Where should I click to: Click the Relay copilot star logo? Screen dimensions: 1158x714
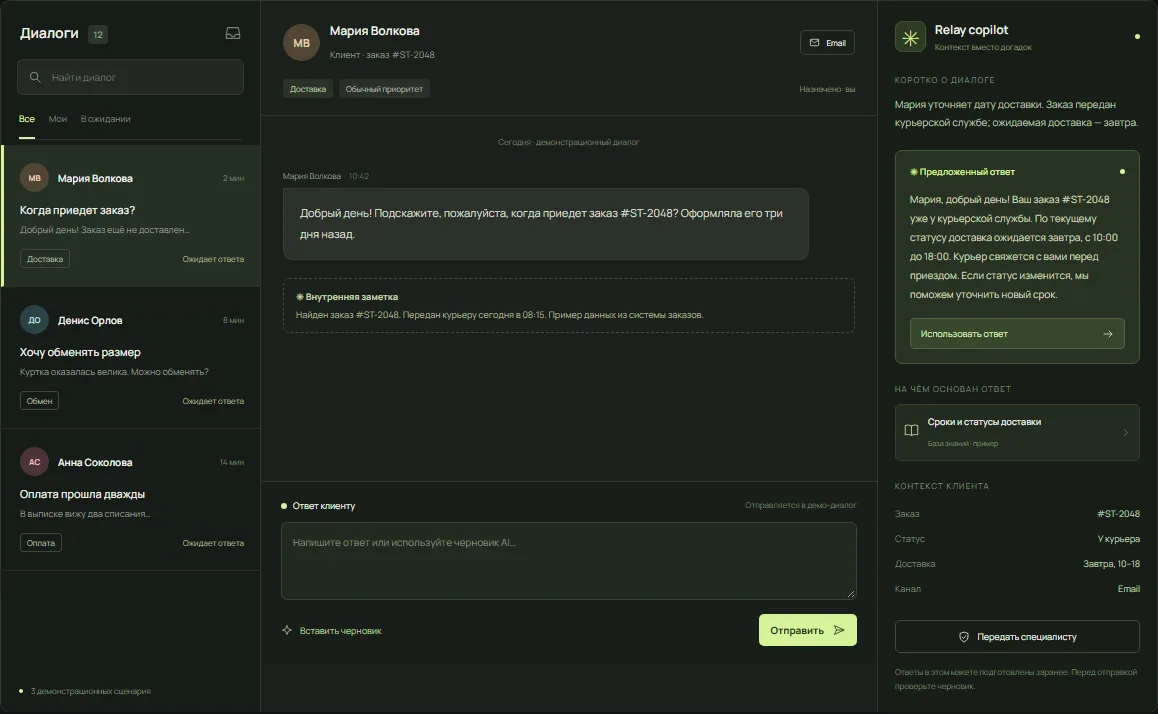tap(910, 37)
